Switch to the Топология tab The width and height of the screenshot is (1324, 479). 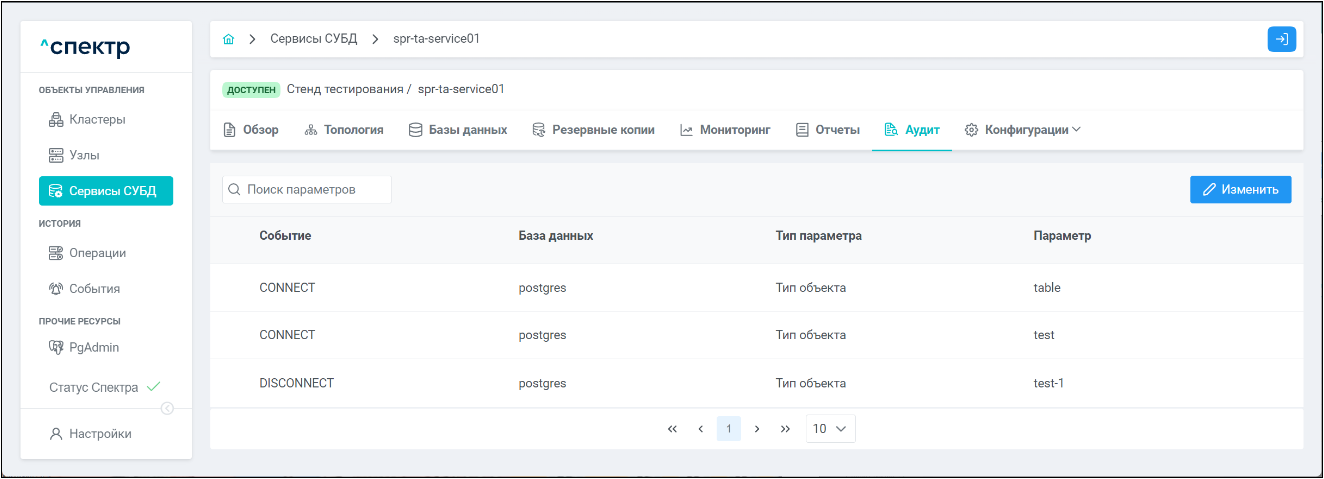(344, 130)
